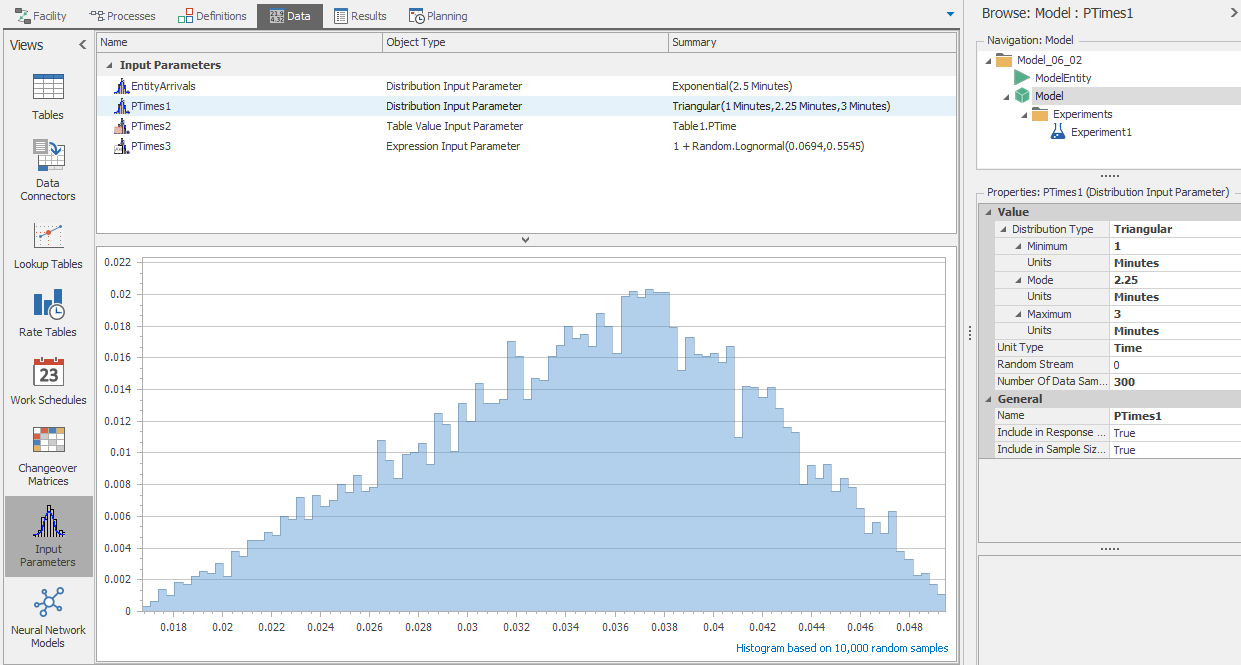Open Neural Network Models view

pyautogui.click(x=48, y=617)
